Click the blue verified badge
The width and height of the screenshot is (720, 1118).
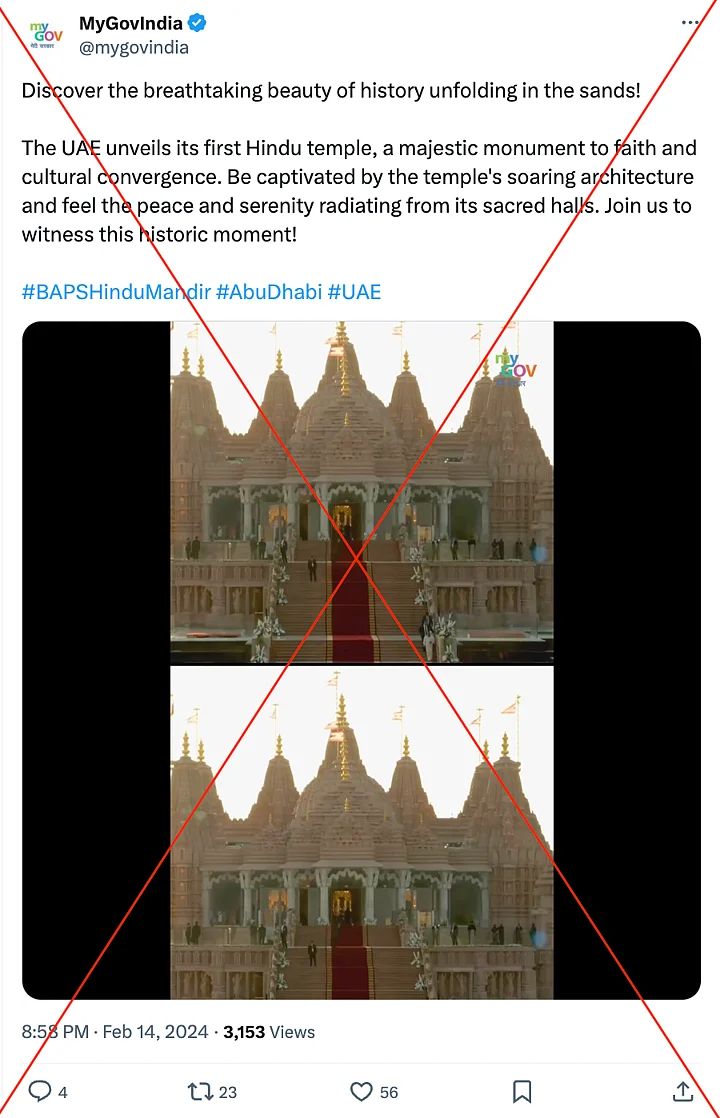coord(197,23)
